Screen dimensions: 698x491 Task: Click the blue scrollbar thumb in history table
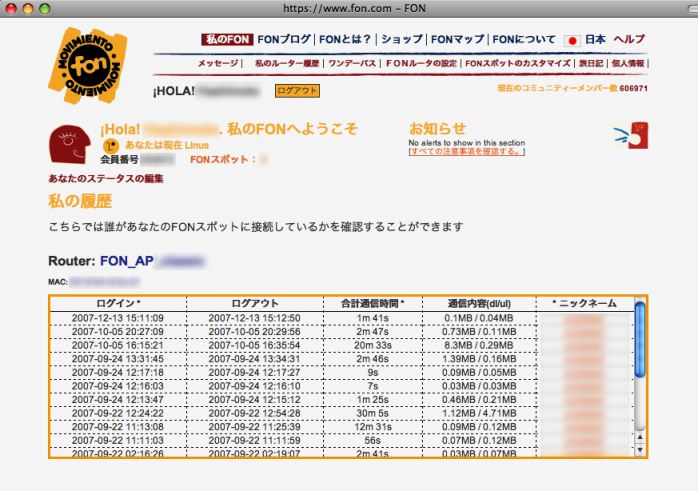click(640, 340)
